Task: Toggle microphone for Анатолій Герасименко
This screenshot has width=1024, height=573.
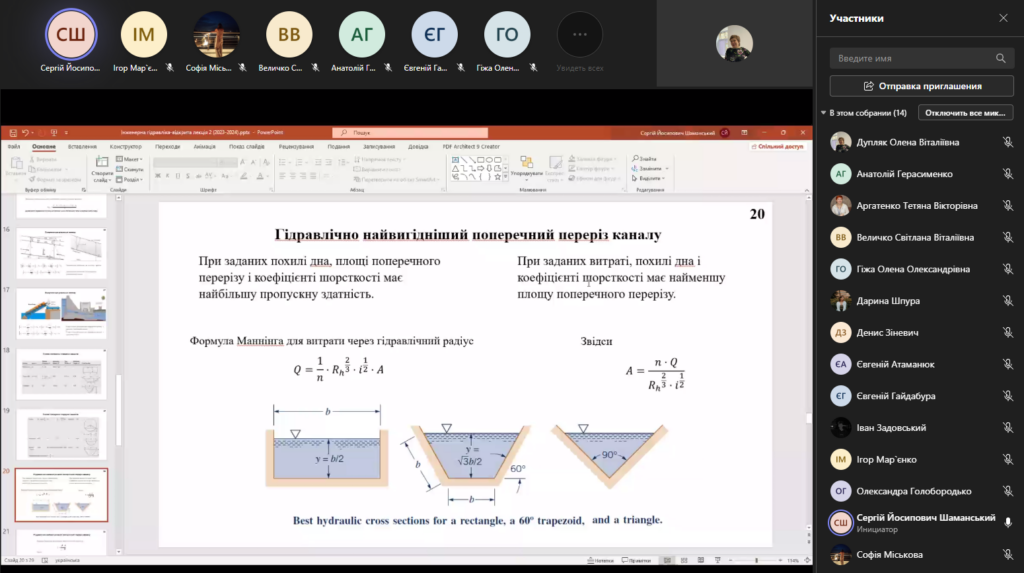Action: [x=1008, y=174]
